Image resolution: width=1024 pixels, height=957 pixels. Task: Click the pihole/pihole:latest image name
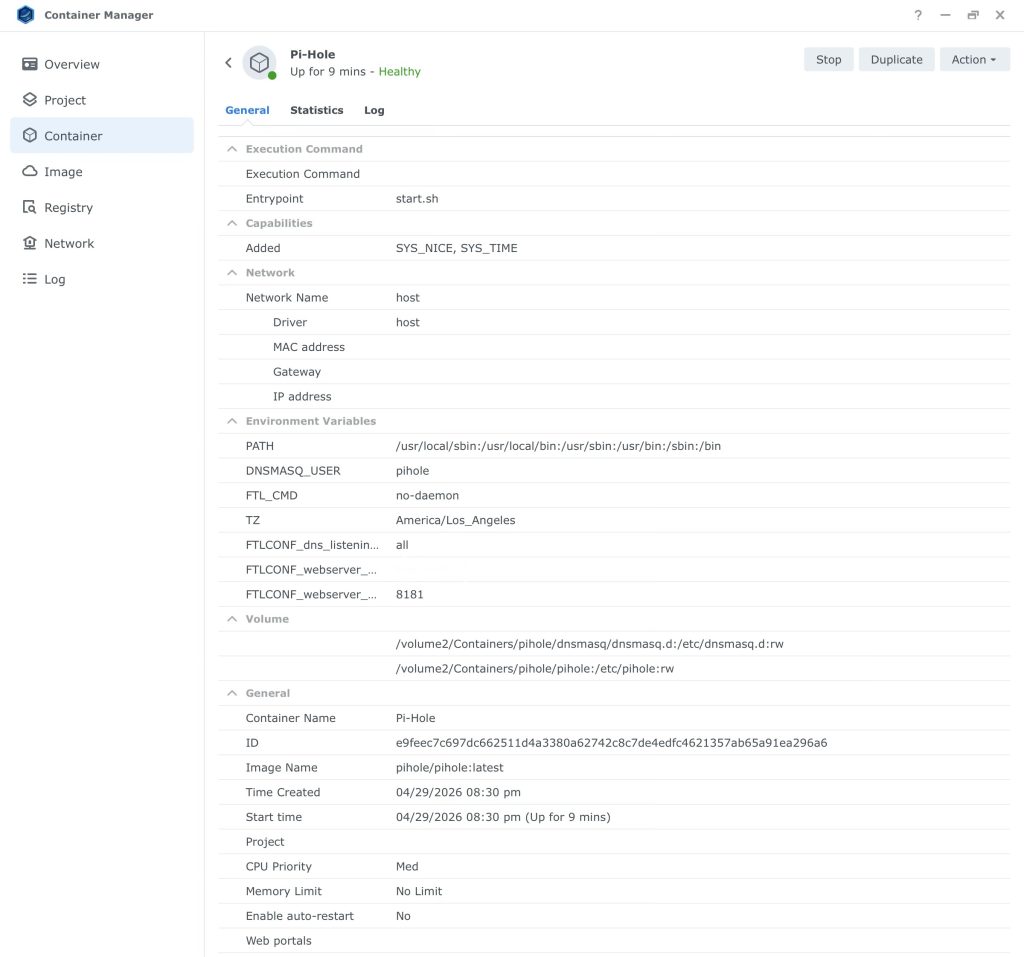coord(449,768)
